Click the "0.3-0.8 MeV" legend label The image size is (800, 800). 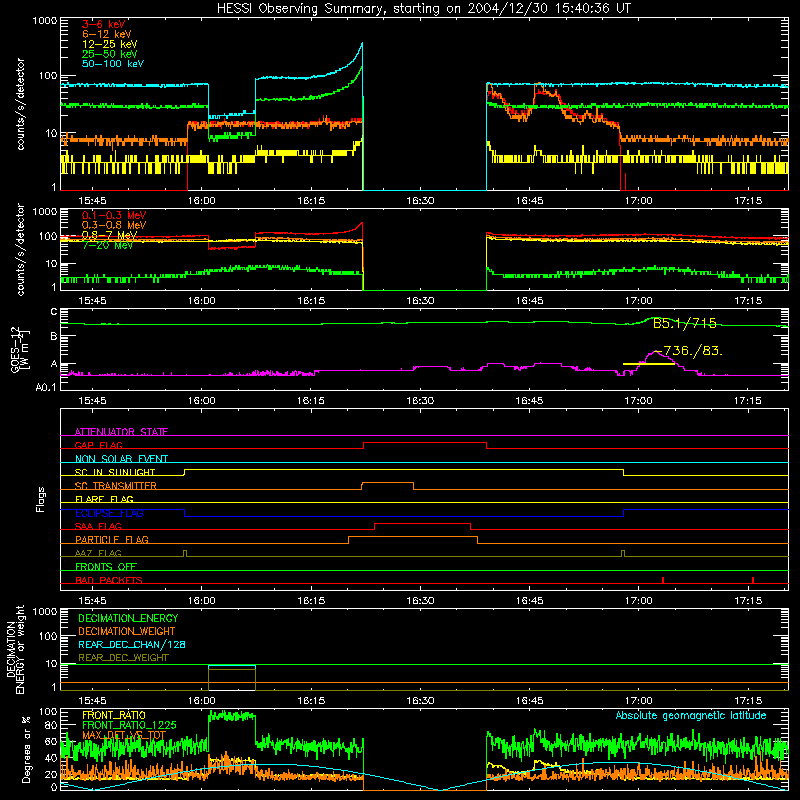[114, 225]
